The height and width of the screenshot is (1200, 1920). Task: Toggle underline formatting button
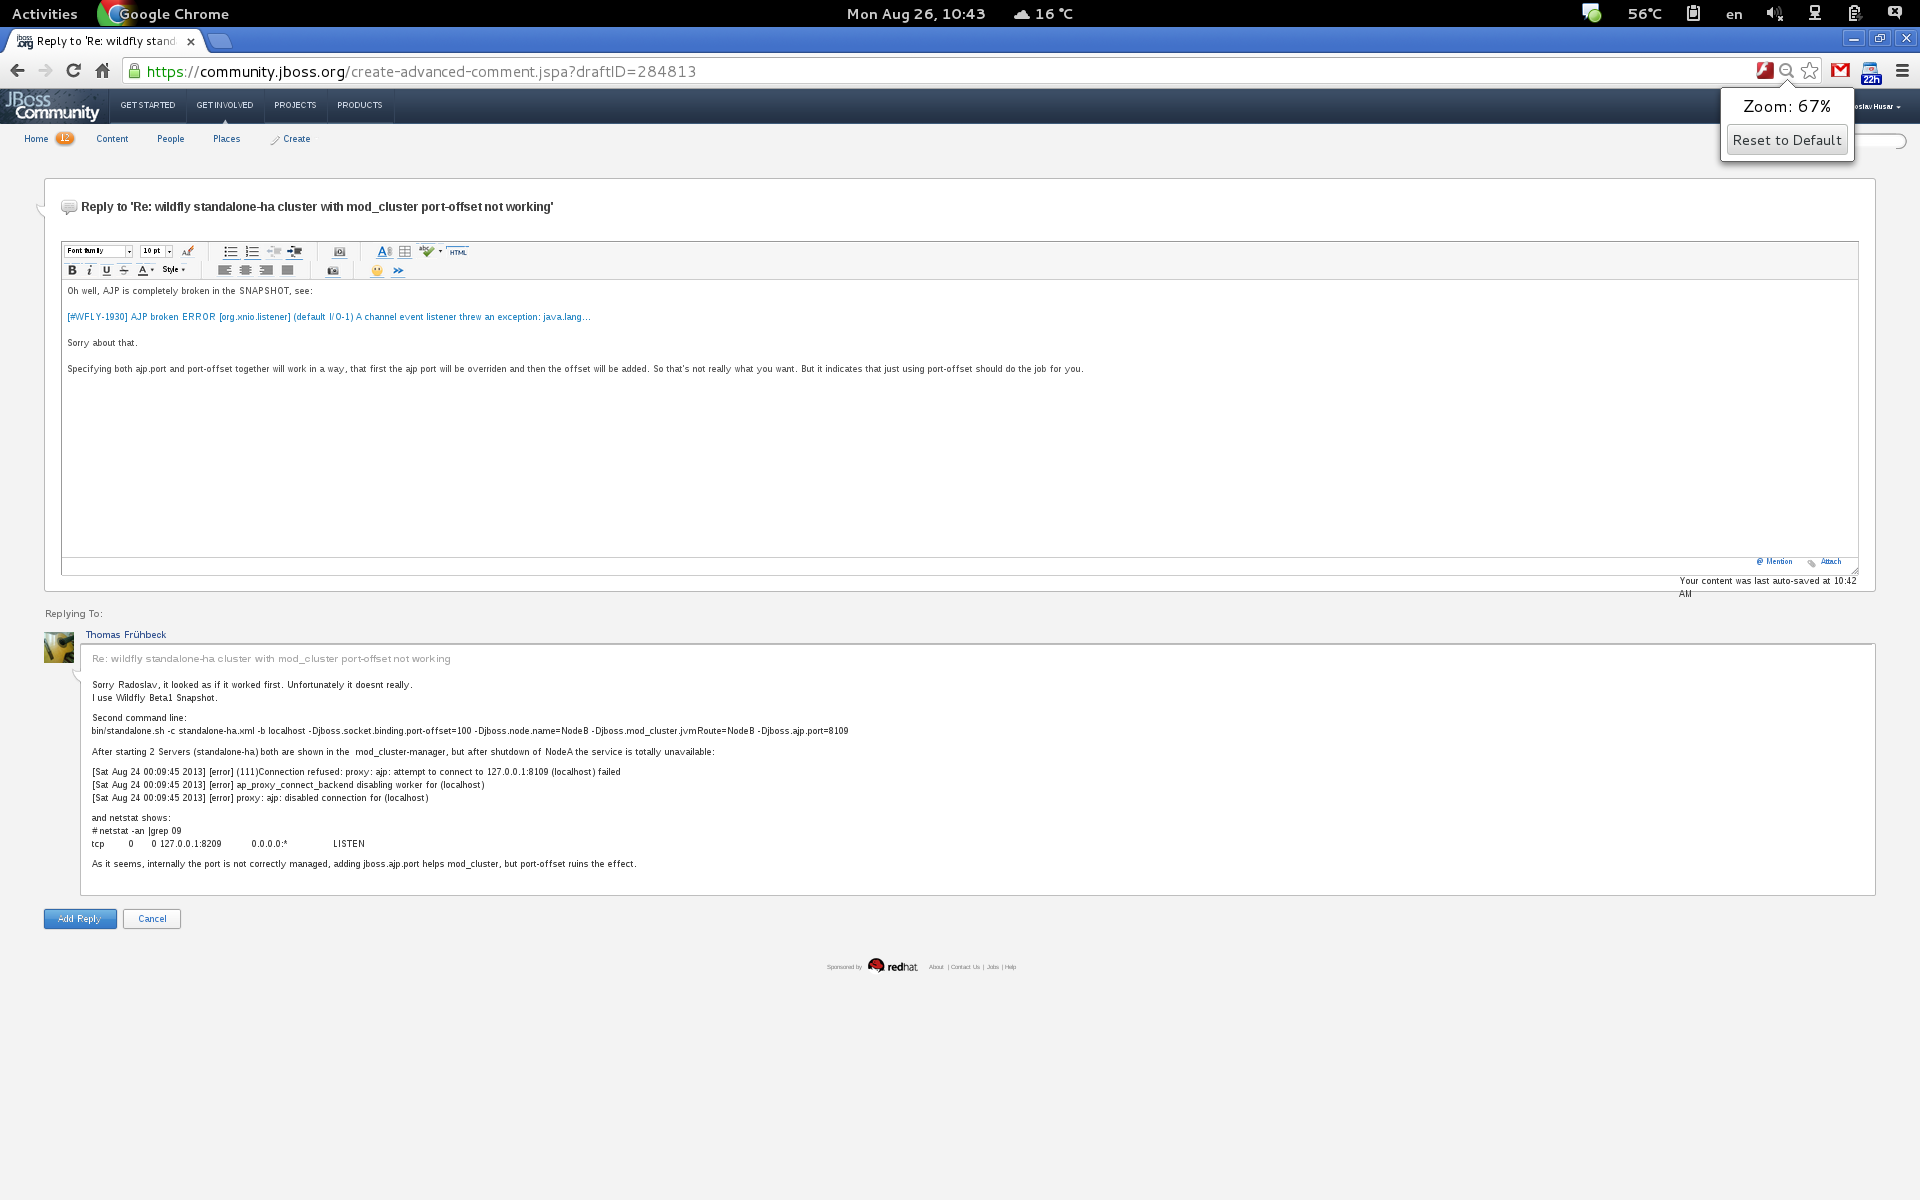tap(106, 270)
